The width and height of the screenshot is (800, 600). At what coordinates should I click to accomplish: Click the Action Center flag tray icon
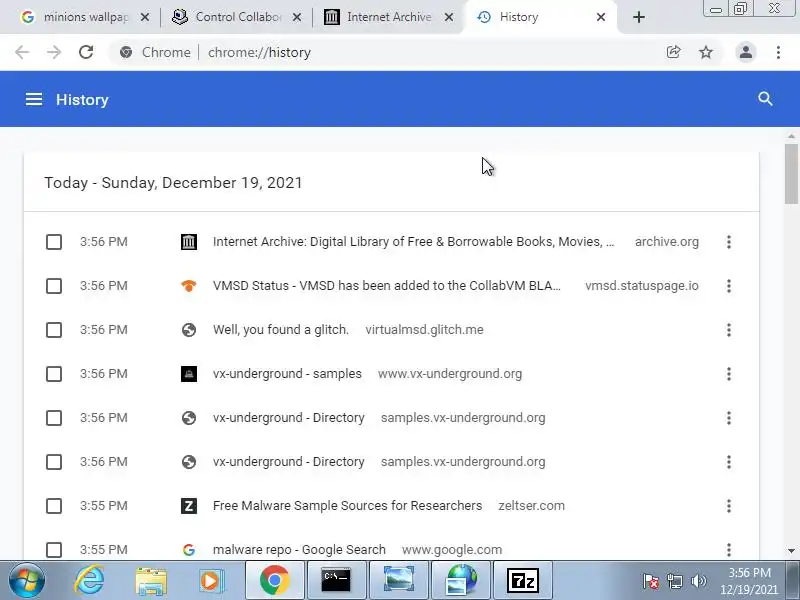tap(651, 581)
